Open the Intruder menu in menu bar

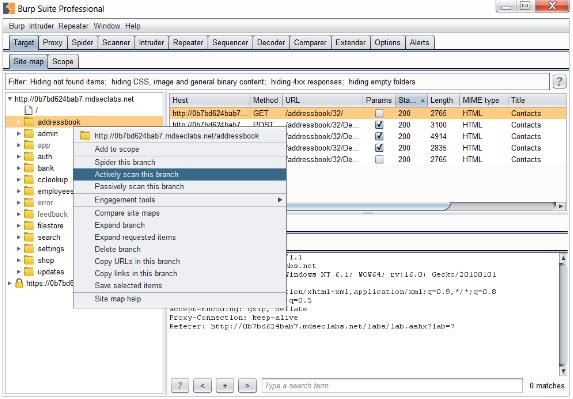click(x=41, y=26)
